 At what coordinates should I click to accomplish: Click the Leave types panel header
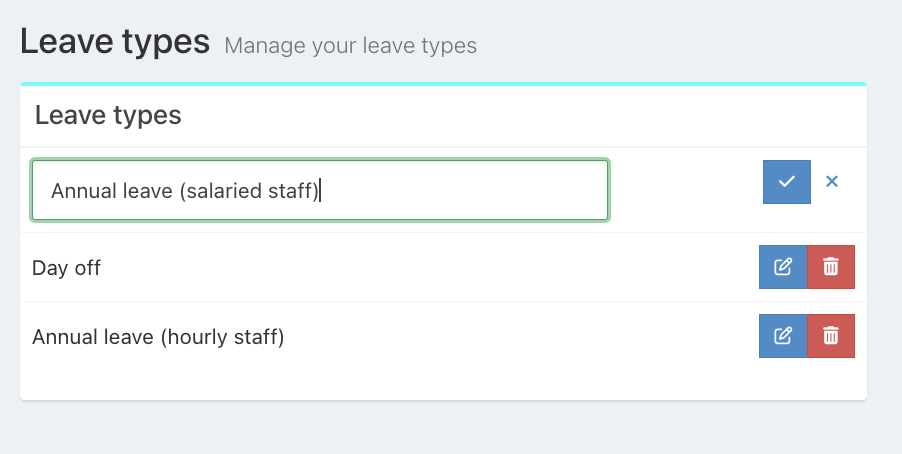[x=108, y=115]
